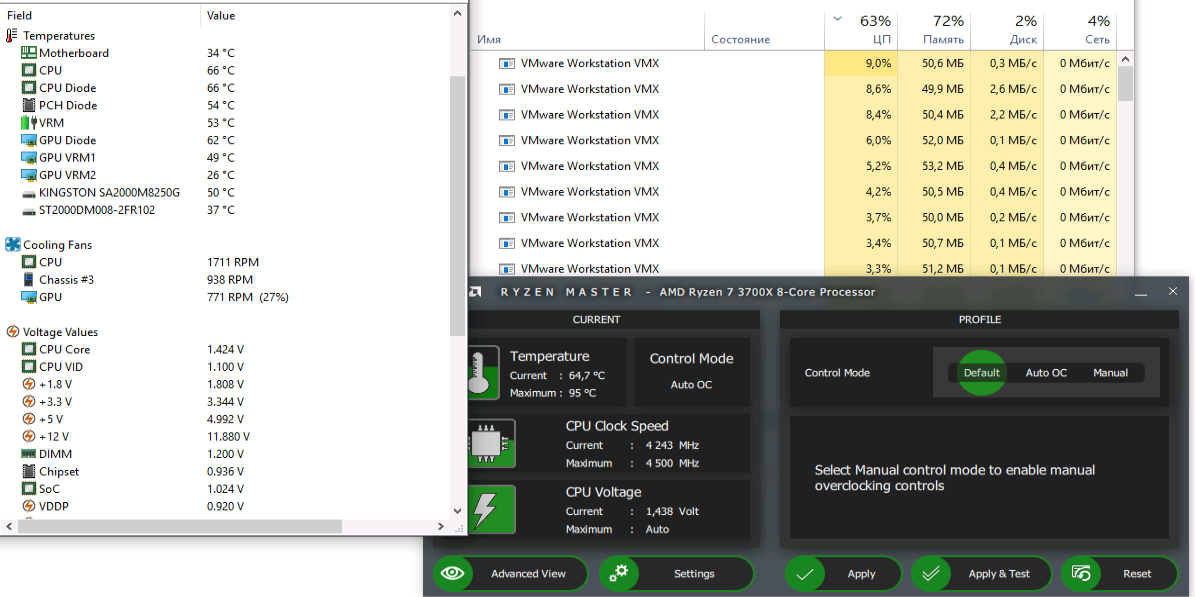Viewport: 1195px width, 597px height.
Task: Sort Task Manager by Сеть column
Action: click(1080, 30)
